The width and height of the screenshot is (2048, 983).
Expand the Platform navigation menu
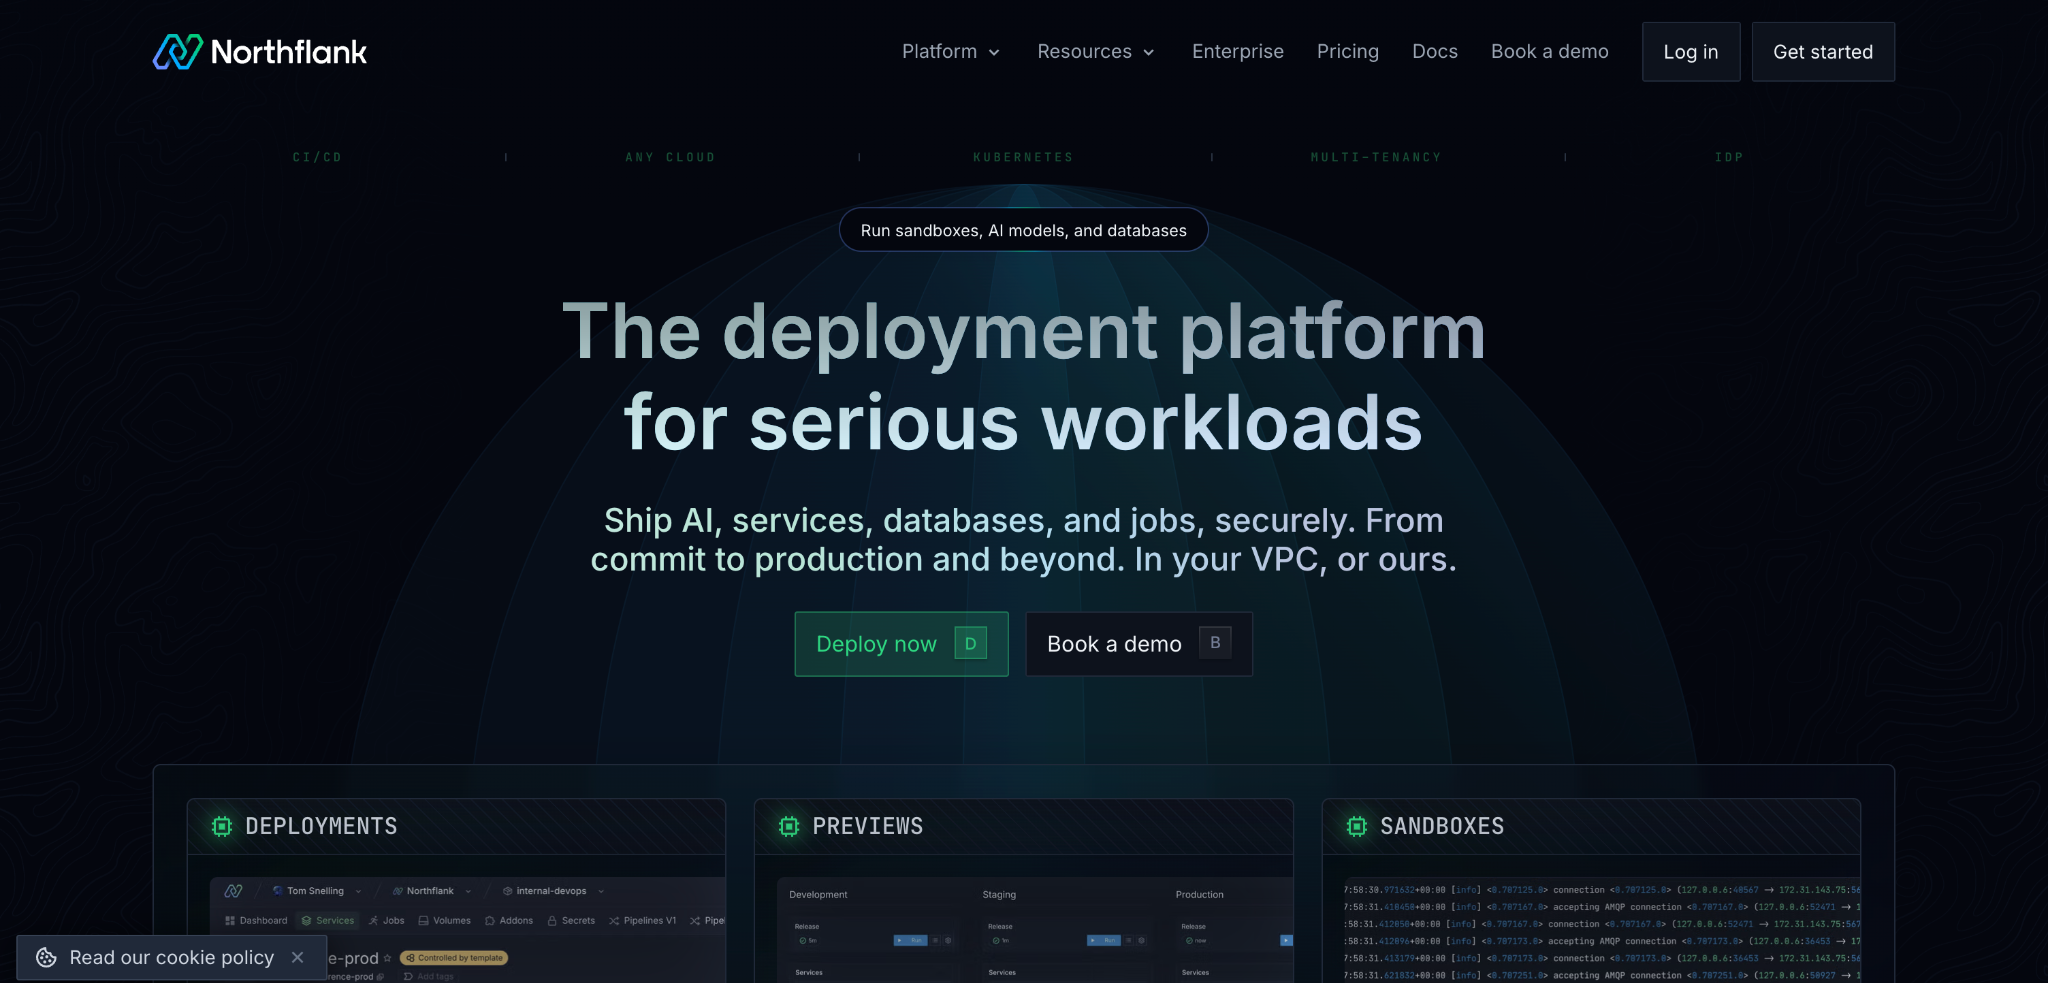click(951, 52)
